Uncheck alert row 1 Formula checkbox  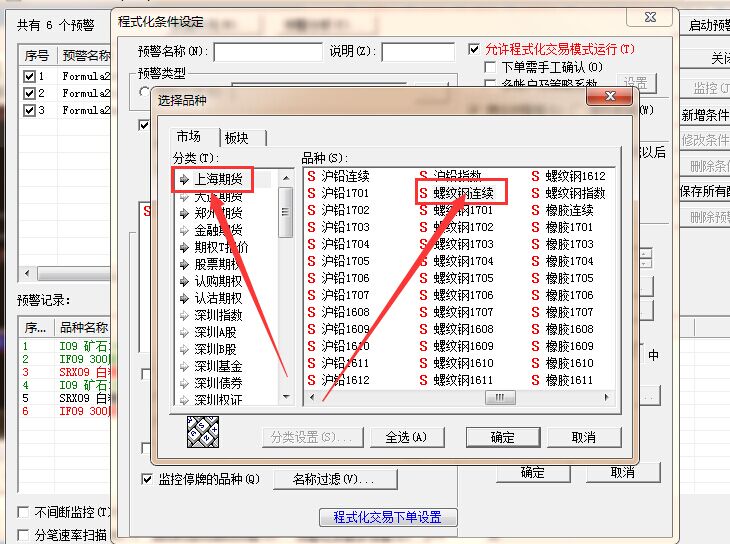[x=29, y=76]
